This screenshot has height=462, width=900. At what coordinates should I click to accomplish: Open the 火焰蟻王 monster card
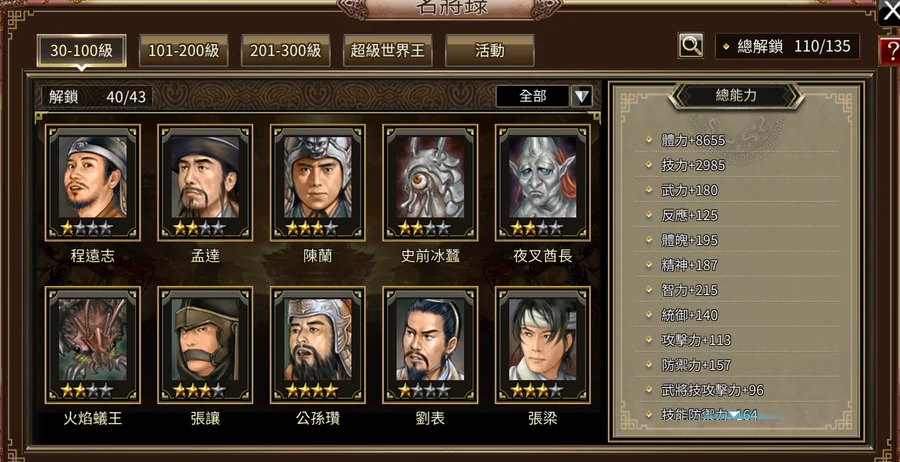92,345
